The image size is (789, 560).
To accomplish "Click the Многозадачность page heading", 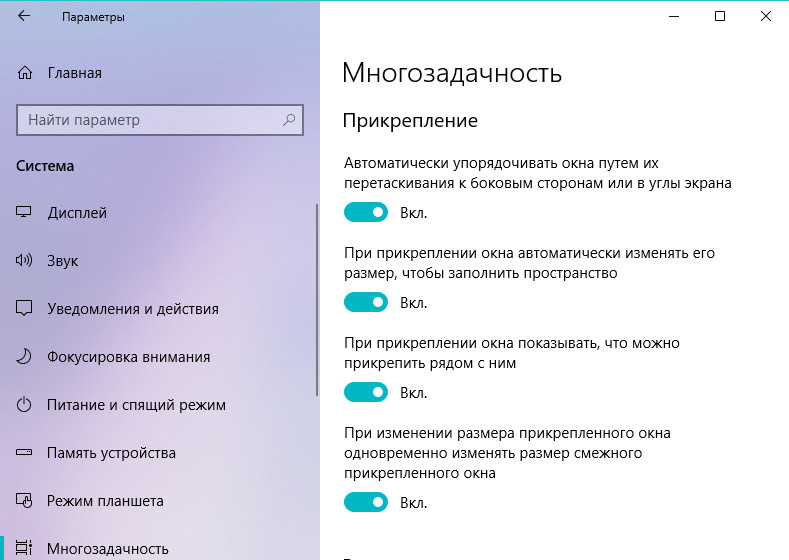I will click(x=451, y=73).
